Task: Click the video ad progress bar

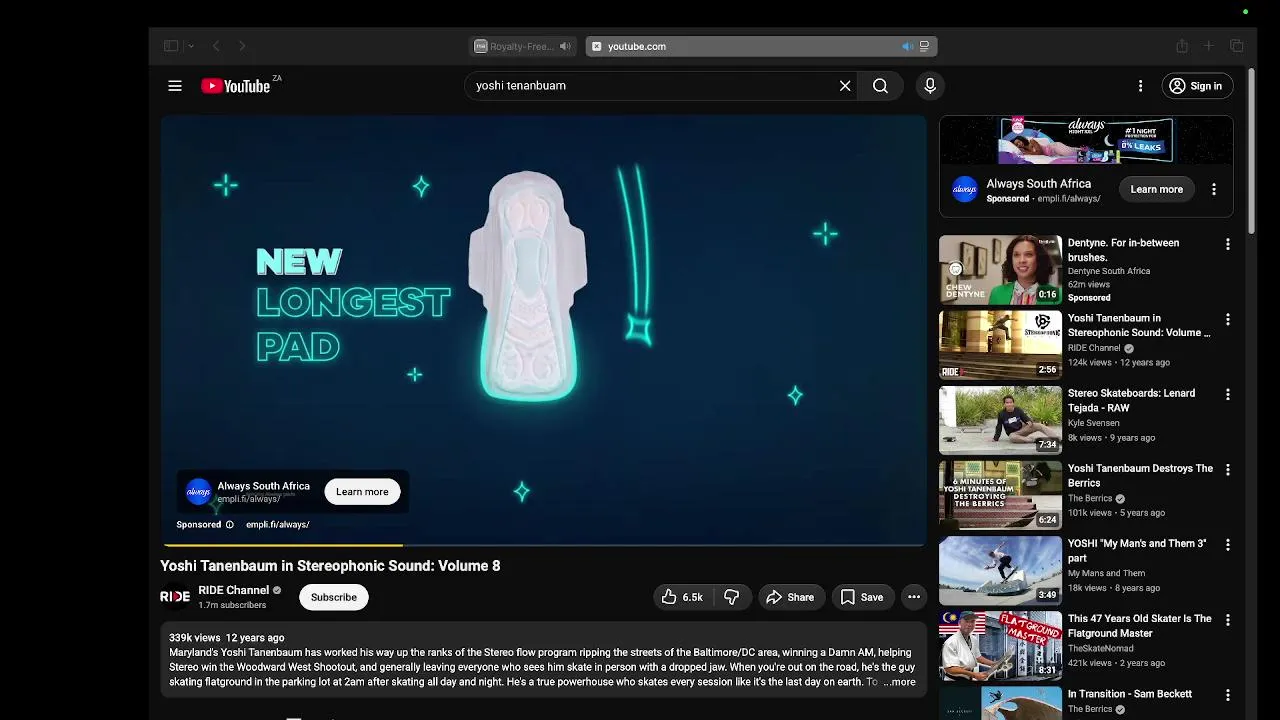Action: [x=544, y=545]
